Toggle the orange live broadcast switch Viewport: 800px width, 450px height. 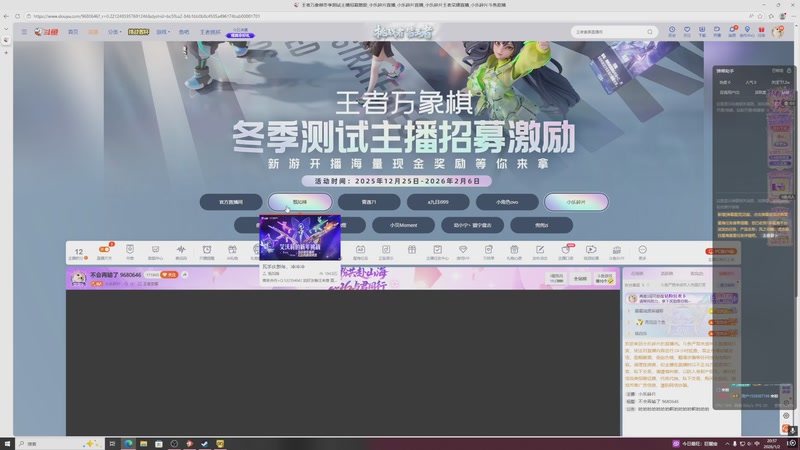104,249
